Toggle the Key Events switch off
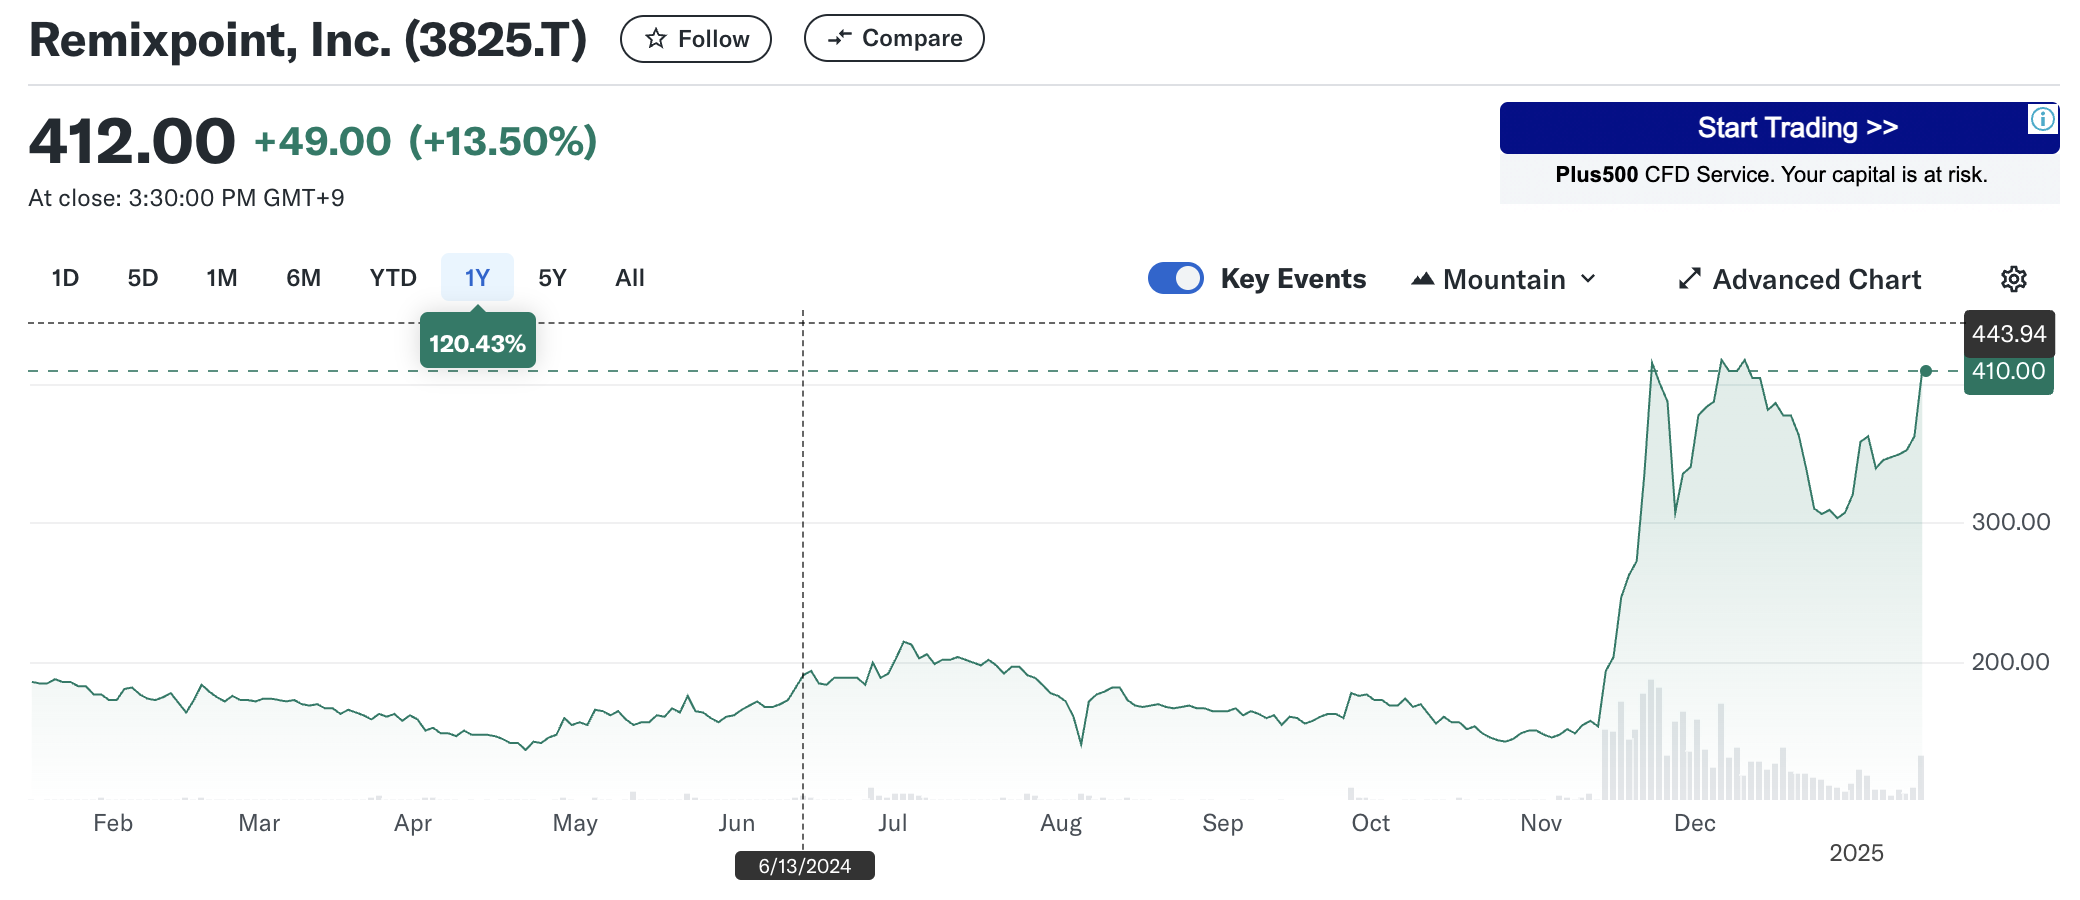The image size is (2080, 900). coord(1176,278)
